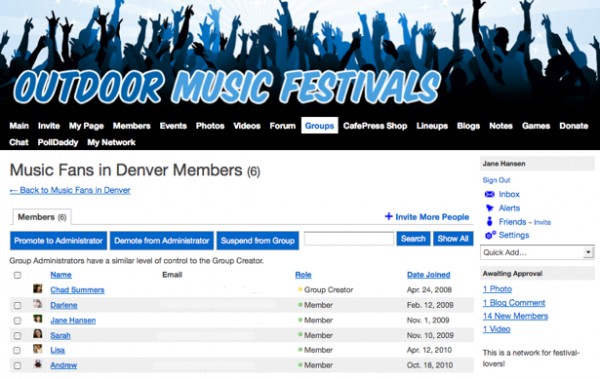Viewport: 600px width, 379px height.
Task: Toggle the select-all checkbox in table header
Action: click(x=17, y=275)
